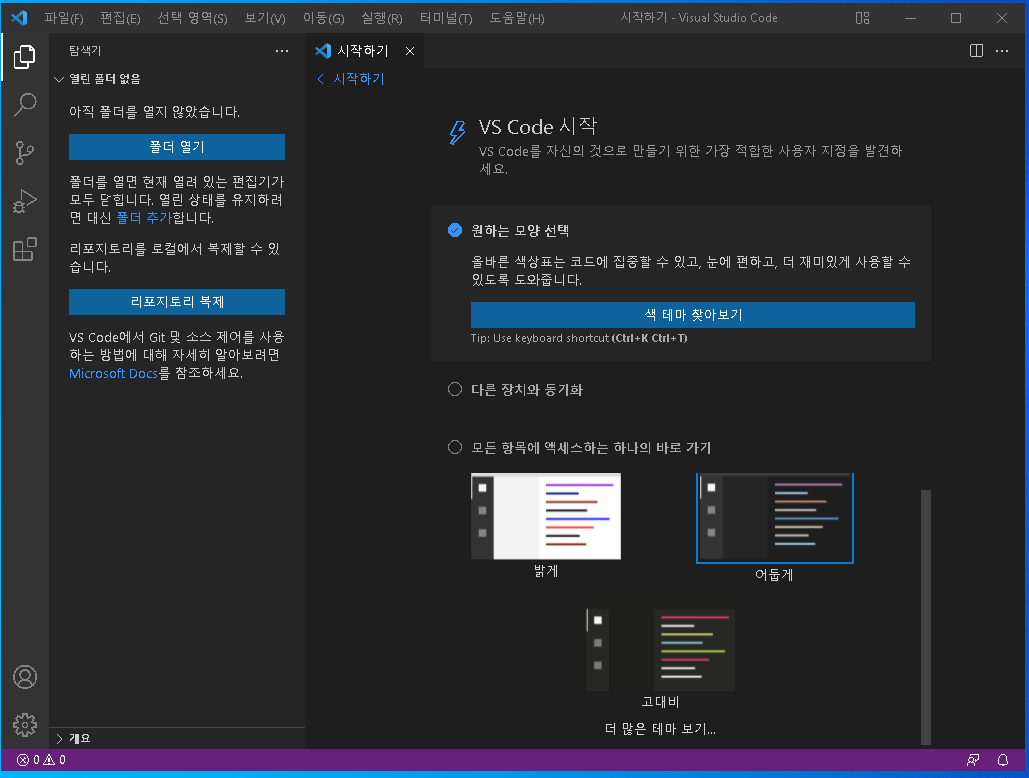Screen dimensions: 1029x778
Task: Choose the 고대비 high contrast theme preview
Action: click(x=660, y=649)
